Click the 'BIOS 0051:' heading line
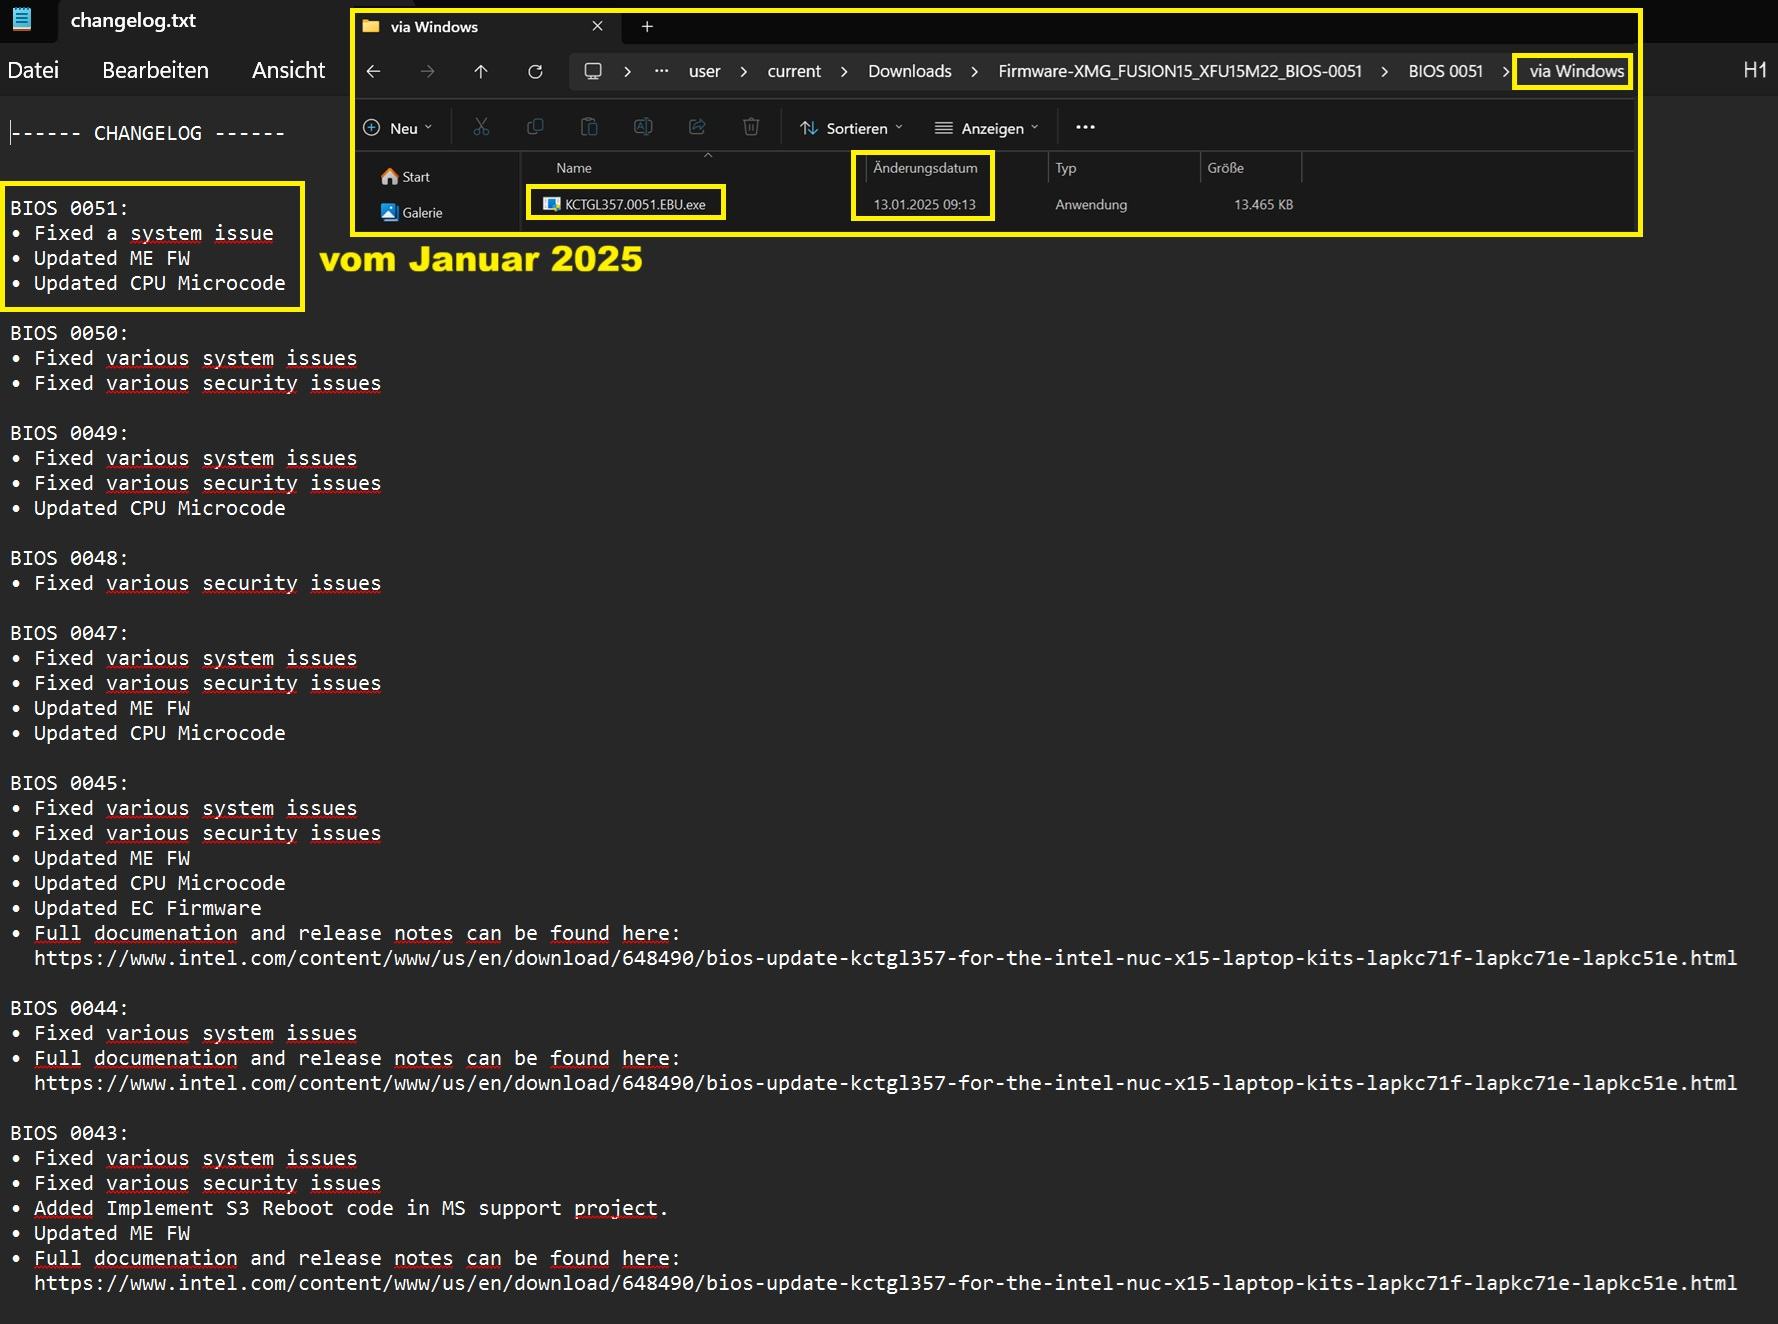 tap(69, 208)
